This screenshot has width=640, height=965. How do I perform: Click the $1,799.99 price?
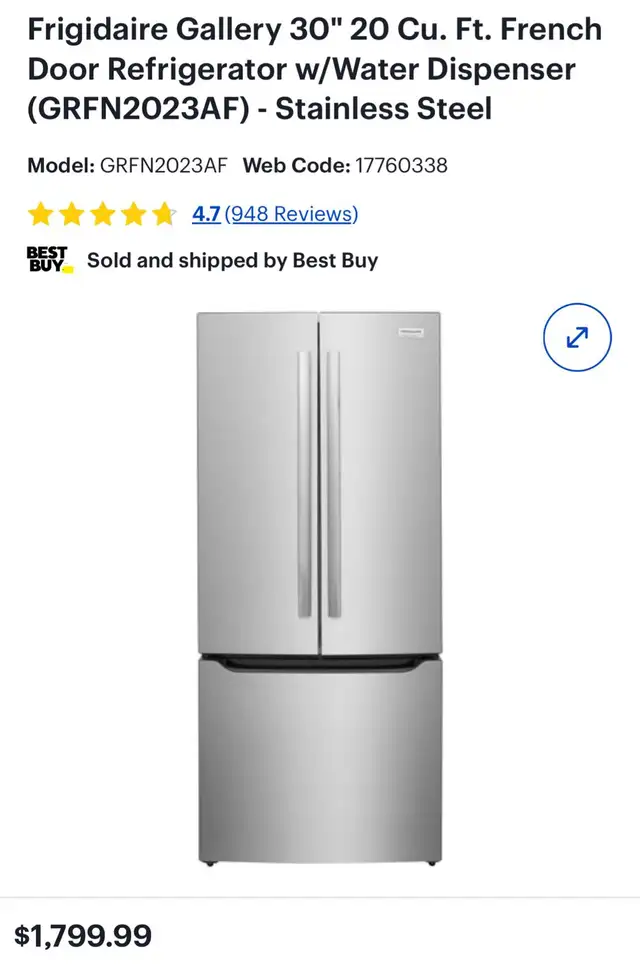tap(83, 935)
